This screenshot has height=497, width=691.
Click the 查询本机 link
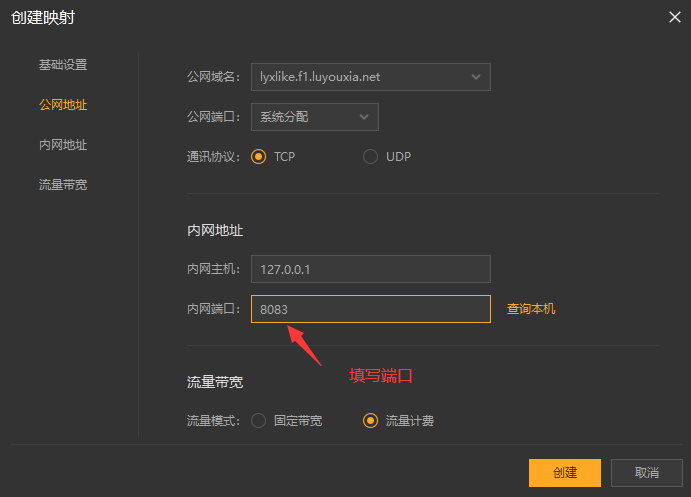point(531,309)
